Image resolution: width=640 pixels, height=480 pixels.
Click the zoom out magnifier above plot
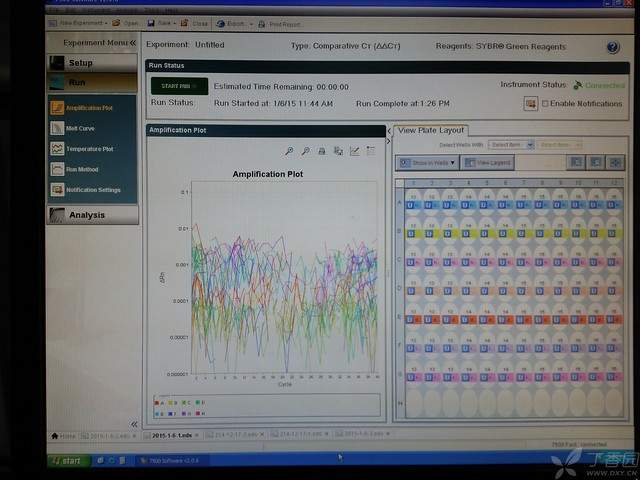click(x=305, y=151)
